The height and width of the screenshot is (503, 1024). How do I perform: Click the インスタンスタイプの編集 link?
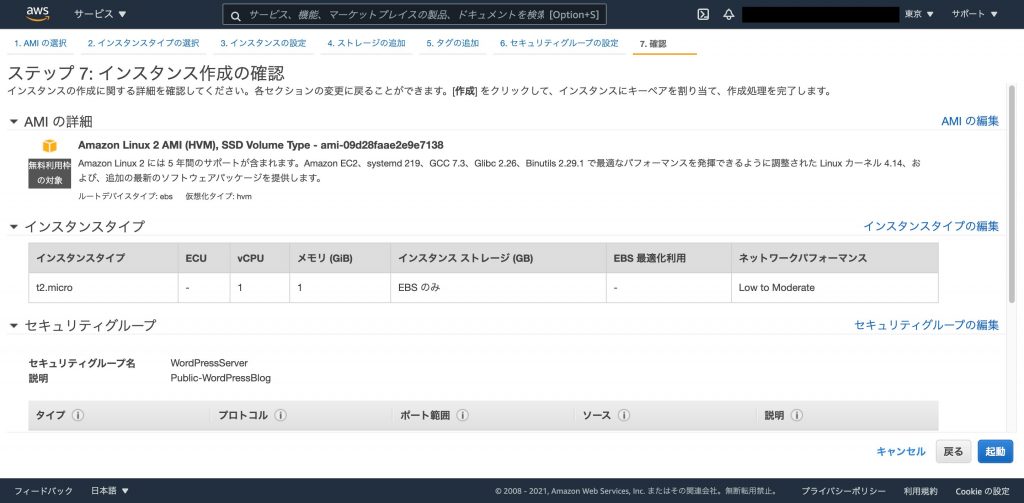(931, 226)
